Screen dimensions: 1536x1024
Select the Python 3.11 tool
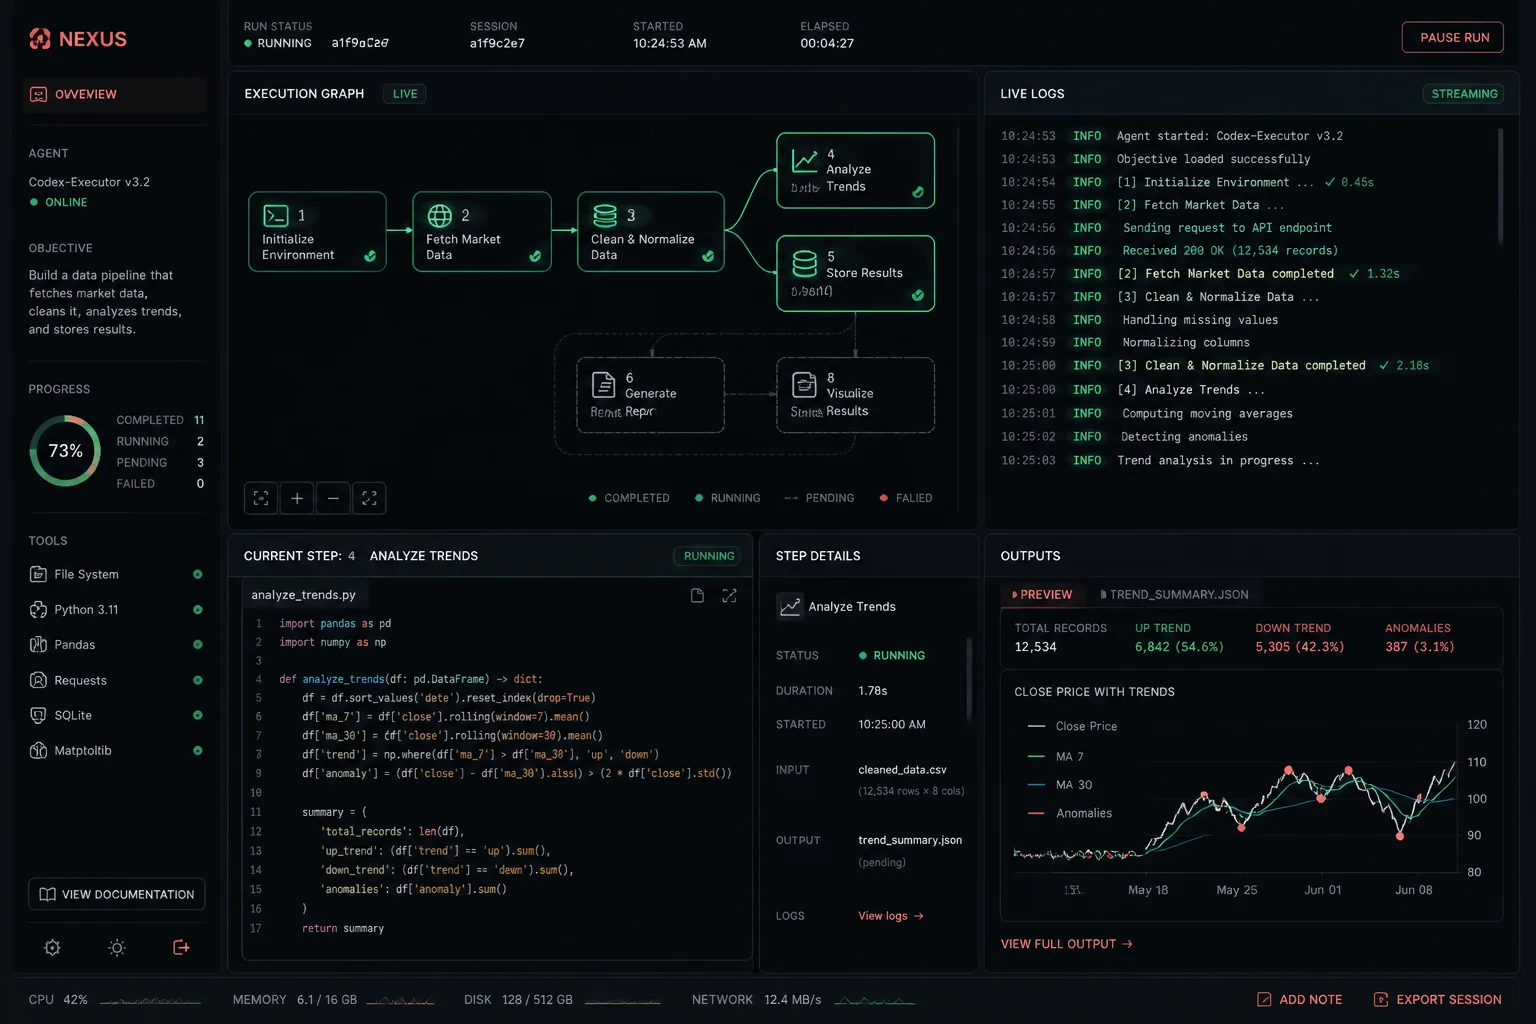[116, 609]
